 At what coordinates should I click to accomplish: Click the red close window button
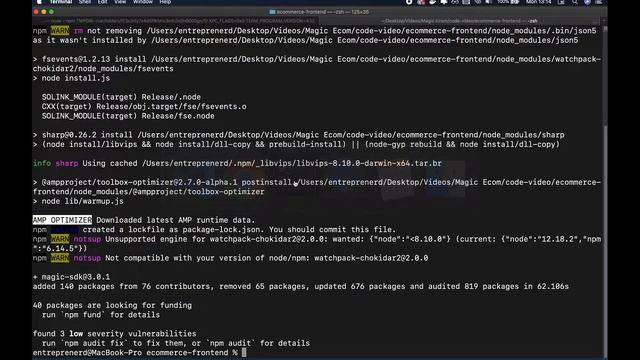(36, 12)
